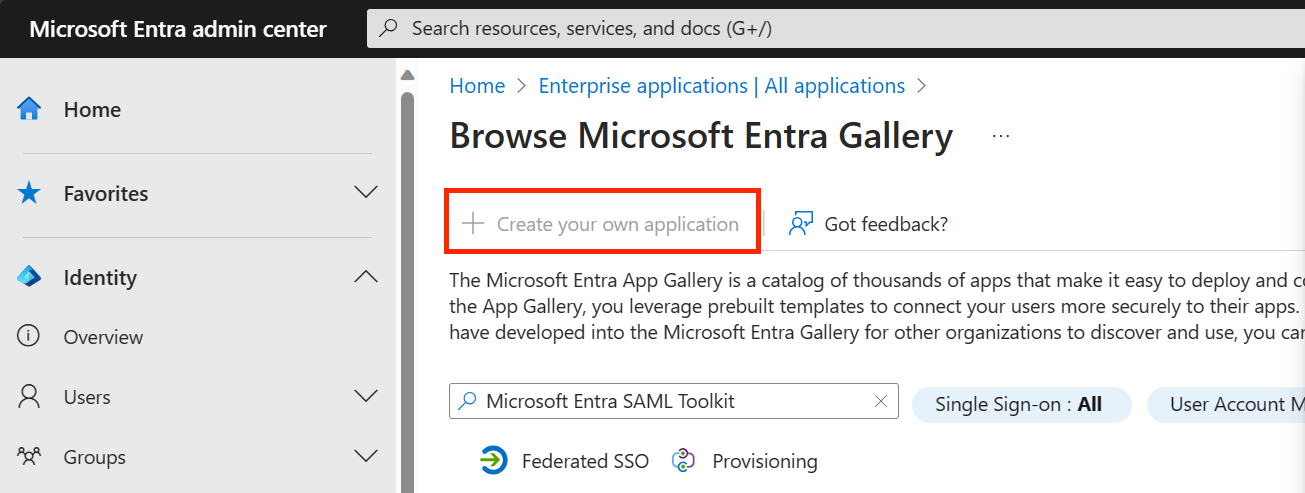Image resolution: width=1305 pixels, height=493 pixels.
Task: Expand the Favorites section chevron
Action: pos(366,193)
